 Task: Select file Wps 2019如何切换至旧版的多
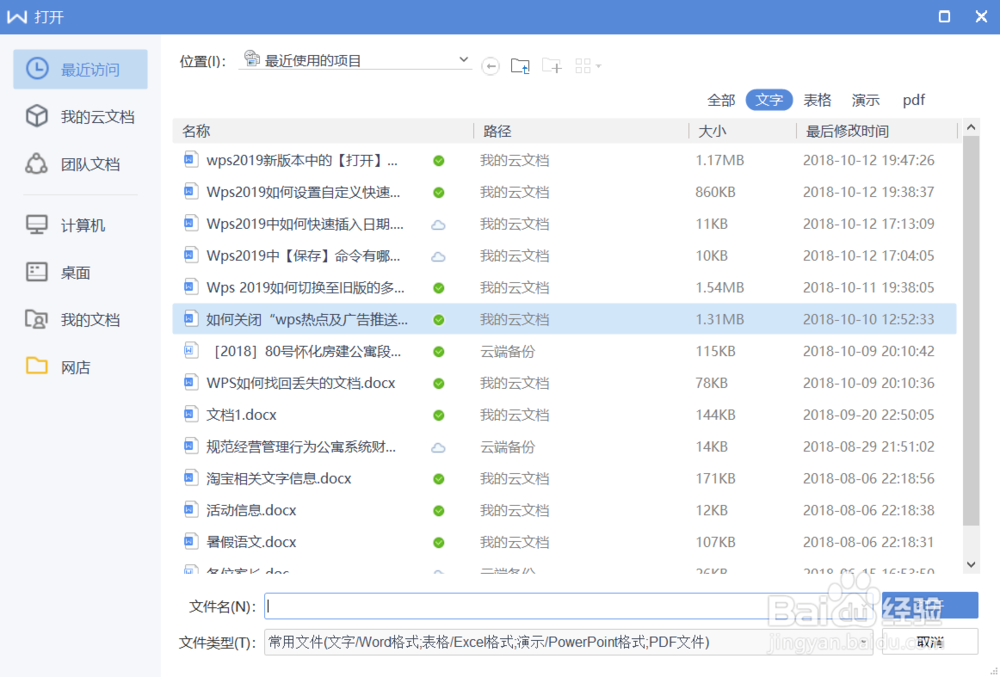point(564,288)
